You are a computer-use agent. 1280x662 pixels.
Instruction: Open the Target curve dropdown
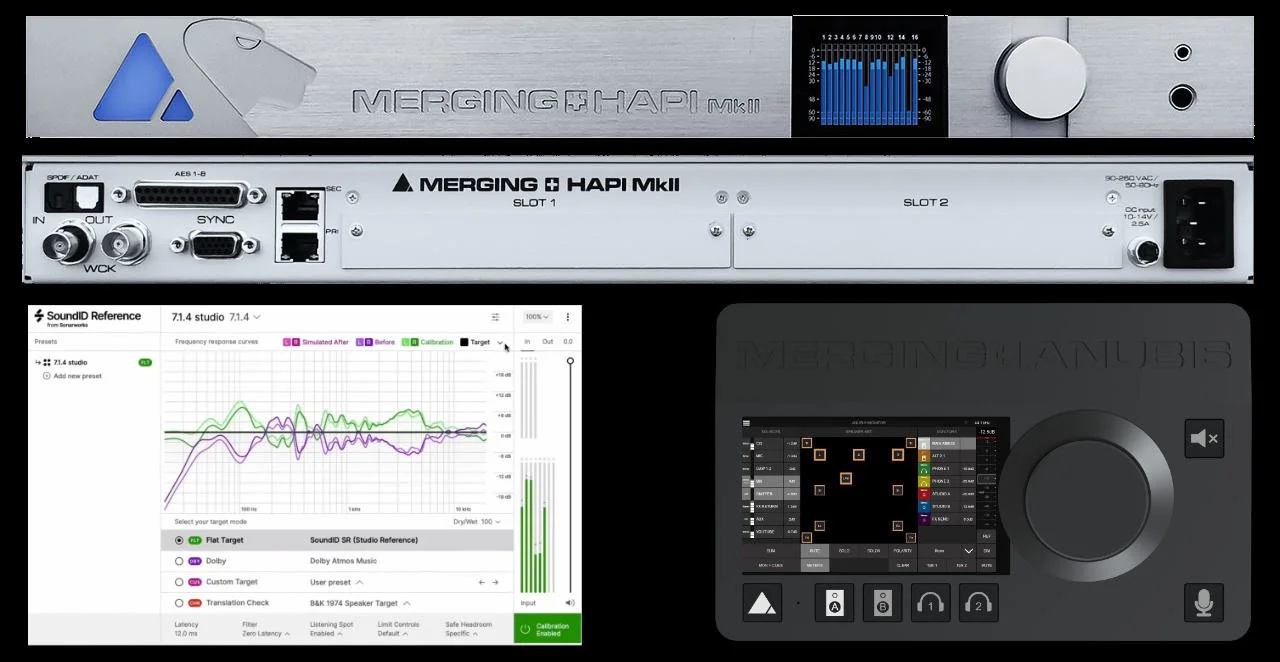coord(500,342)
